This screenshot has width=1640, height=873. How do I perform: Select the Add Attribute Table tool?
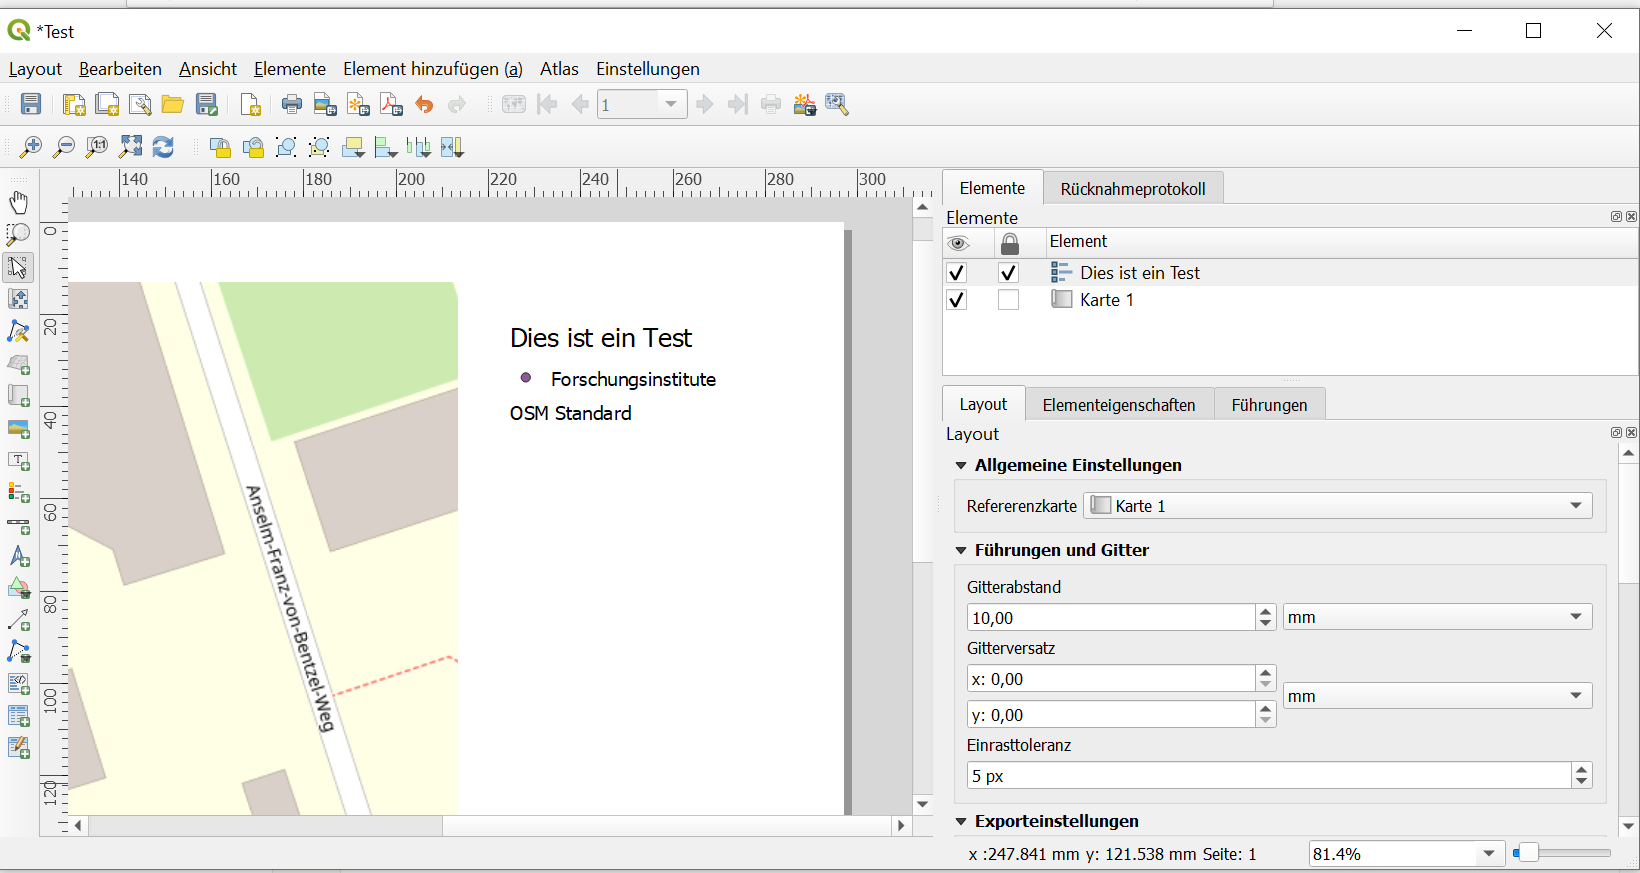18,716
